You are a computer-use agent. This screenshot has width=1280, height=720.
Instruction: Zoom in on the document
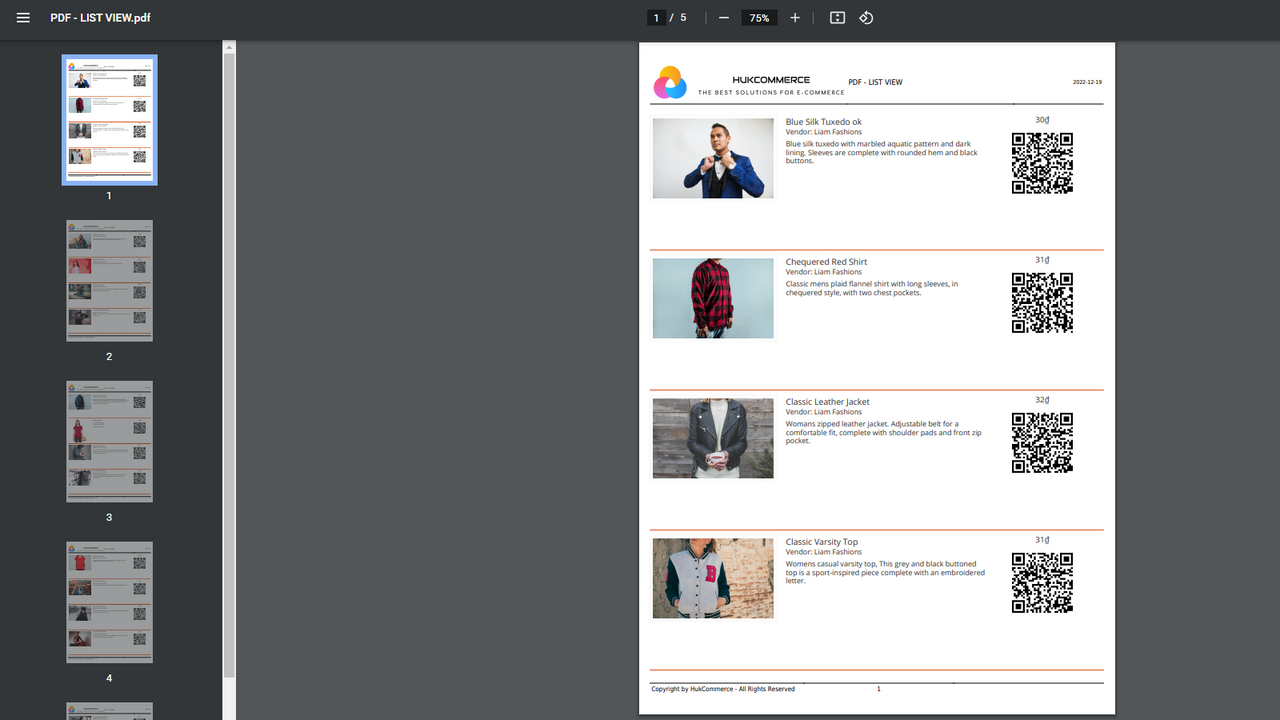[x=794, y=17]
